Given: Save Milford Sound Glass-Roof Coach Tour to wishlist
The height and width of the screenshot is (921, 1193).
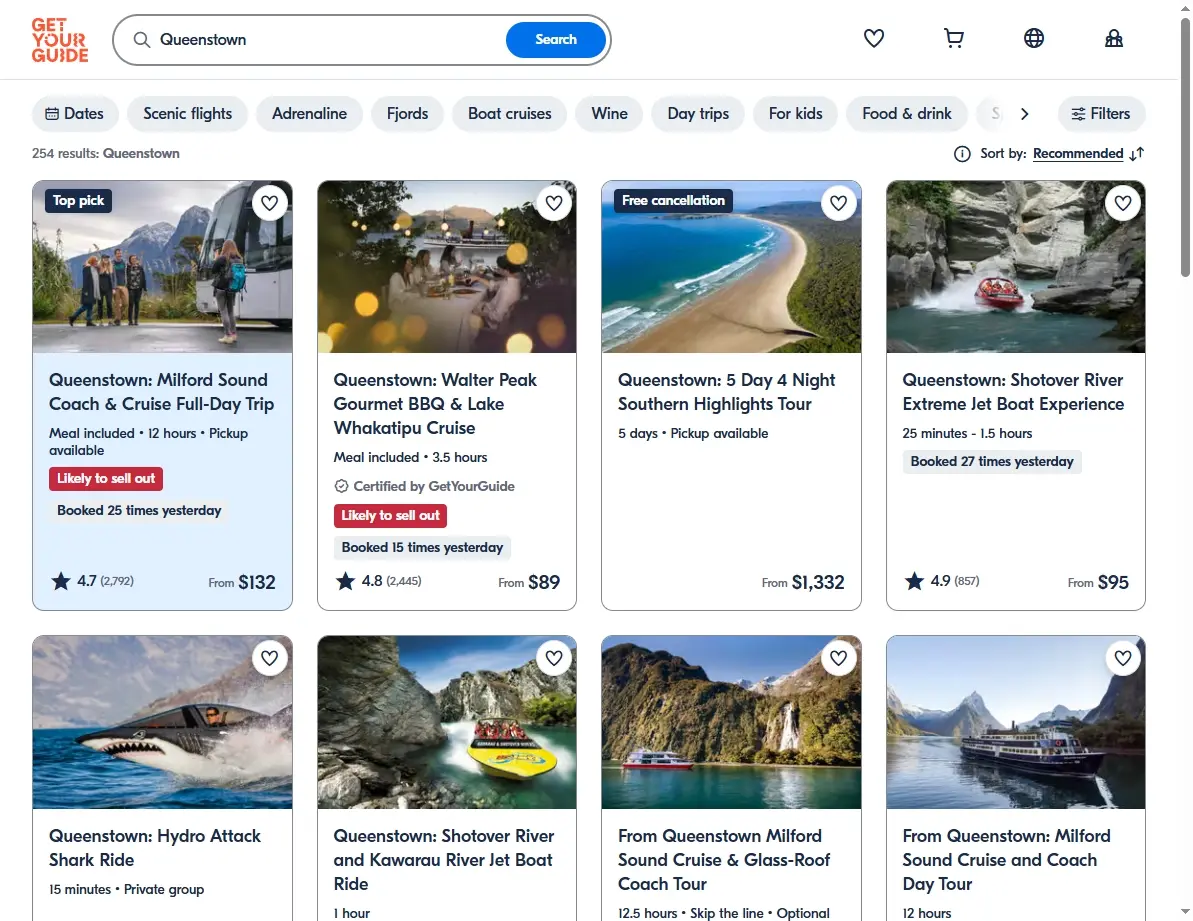Looking at the screenshot, I should pos(838,658).
